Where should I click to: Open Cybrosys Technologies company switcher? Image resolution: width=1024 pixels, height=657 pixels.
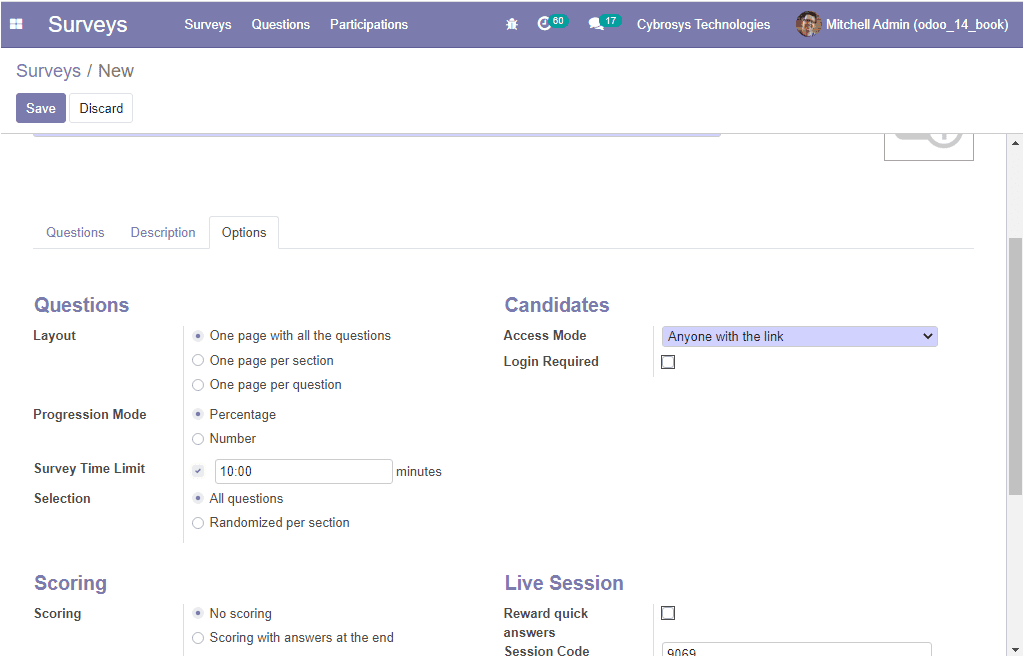(703, 24)
